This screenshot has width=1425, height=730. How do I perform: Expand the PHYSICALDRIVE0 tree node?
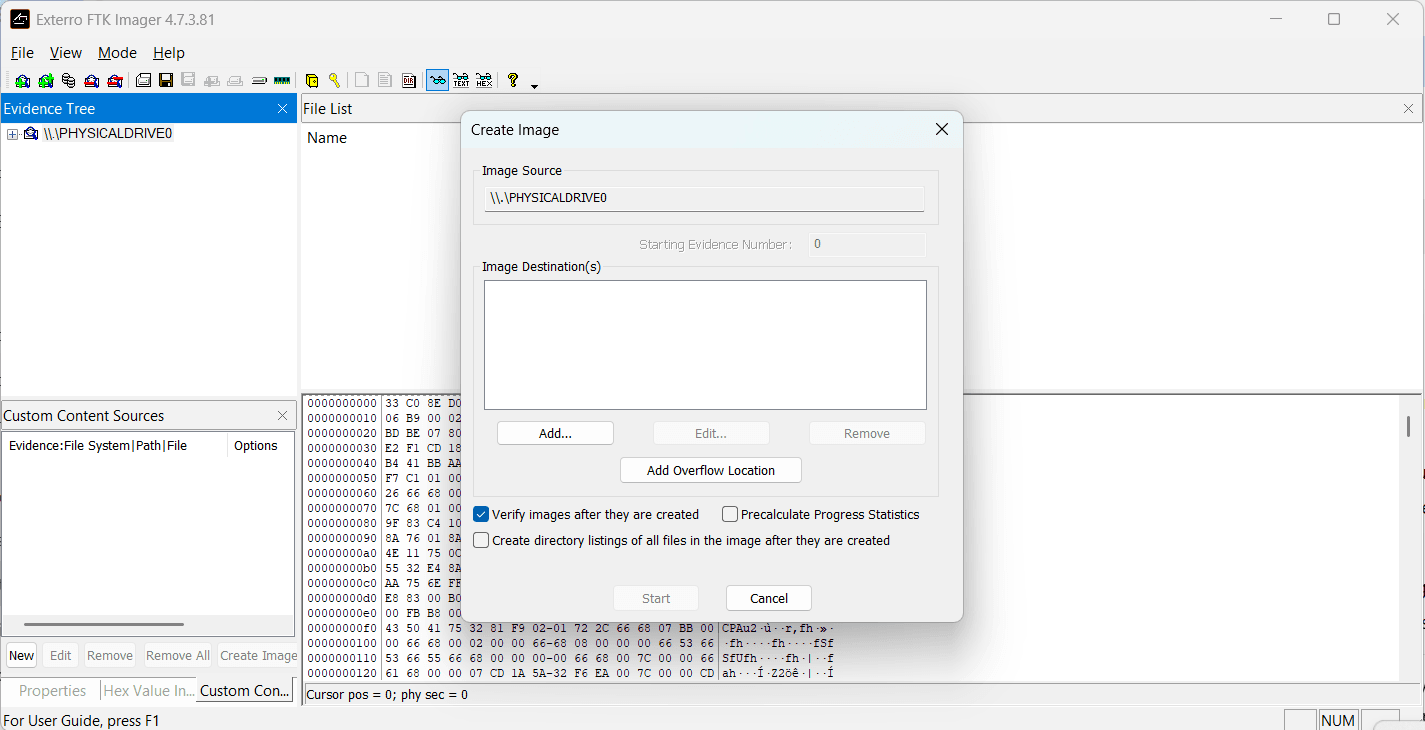[x=12, y=134]
